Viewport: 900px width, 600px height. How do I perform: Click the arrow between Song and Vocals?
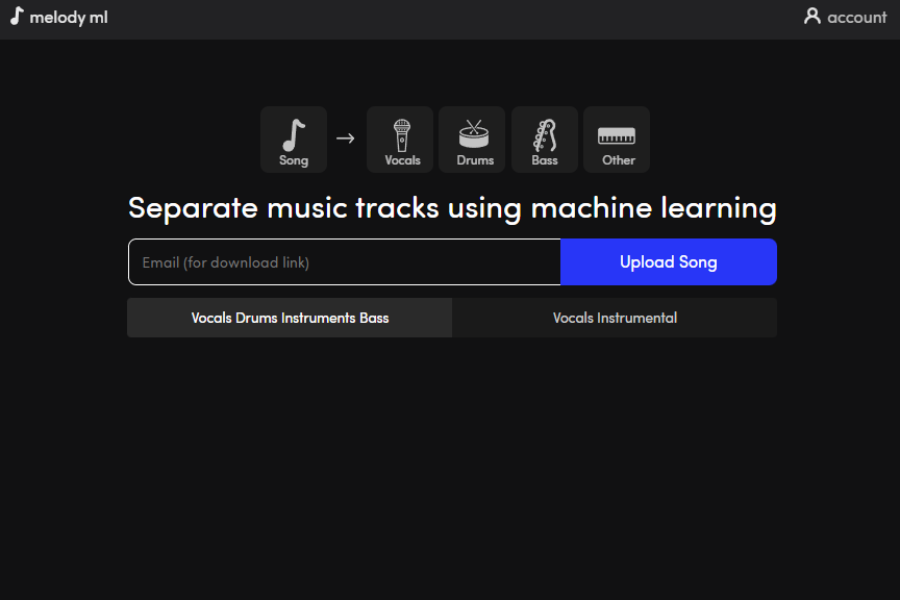point(345,139)
